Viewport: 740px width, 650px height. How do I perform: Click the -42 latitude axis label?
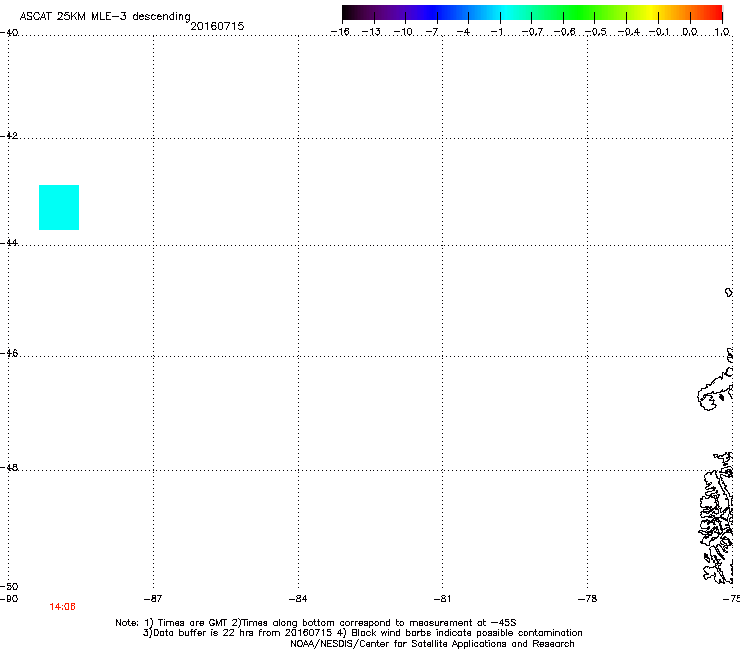(9, 135)
